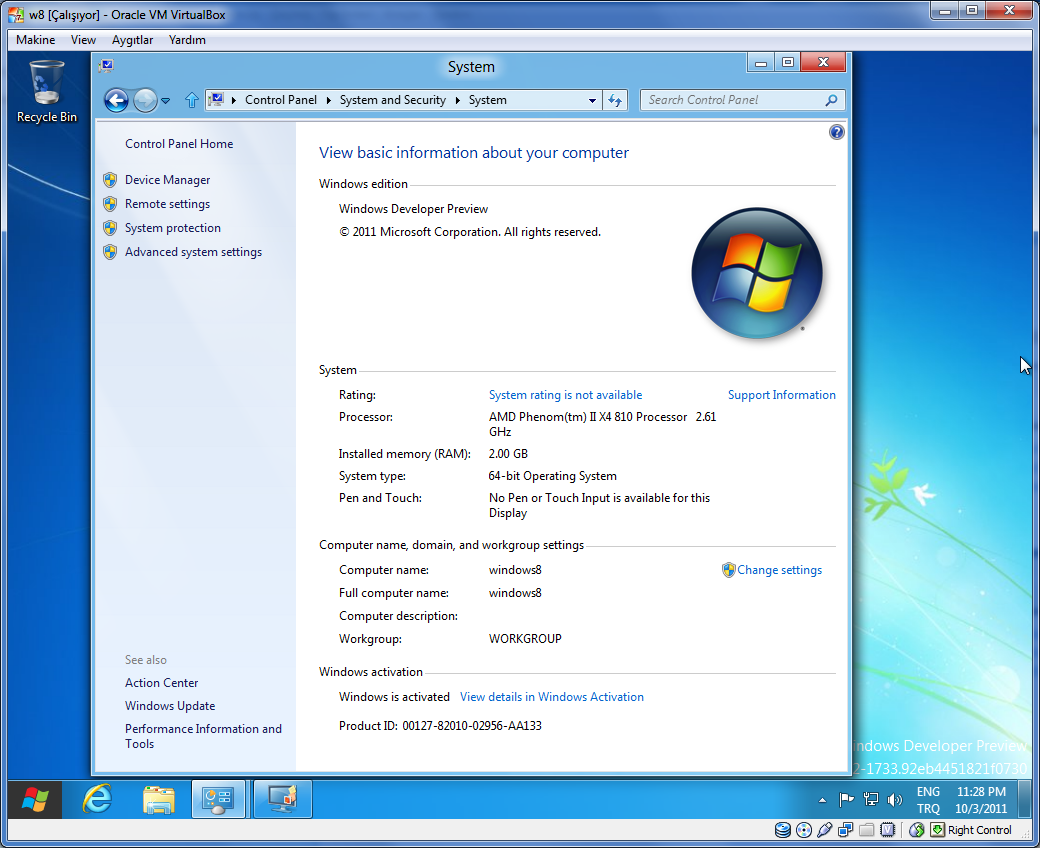Open the VirtualBox hard disks status icon

pyautogui.click(x=783, y=830)
